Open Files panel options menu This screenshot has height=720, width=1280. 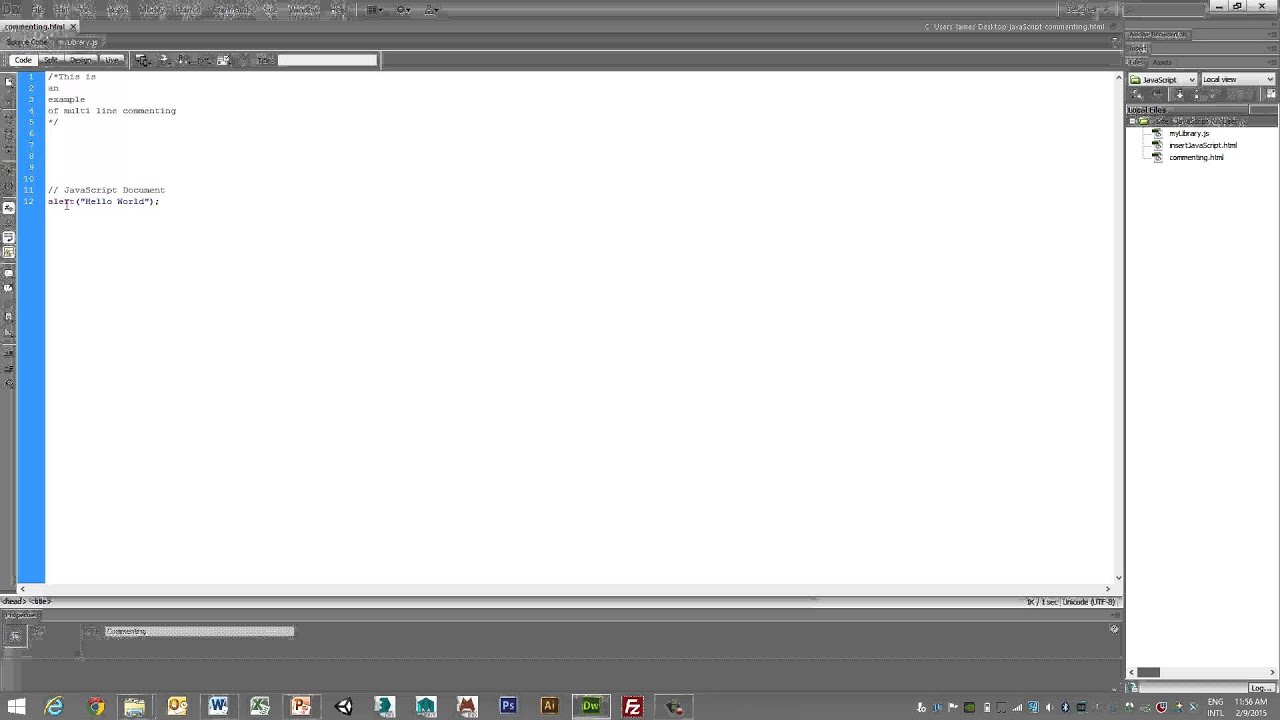click(1272, 62)
